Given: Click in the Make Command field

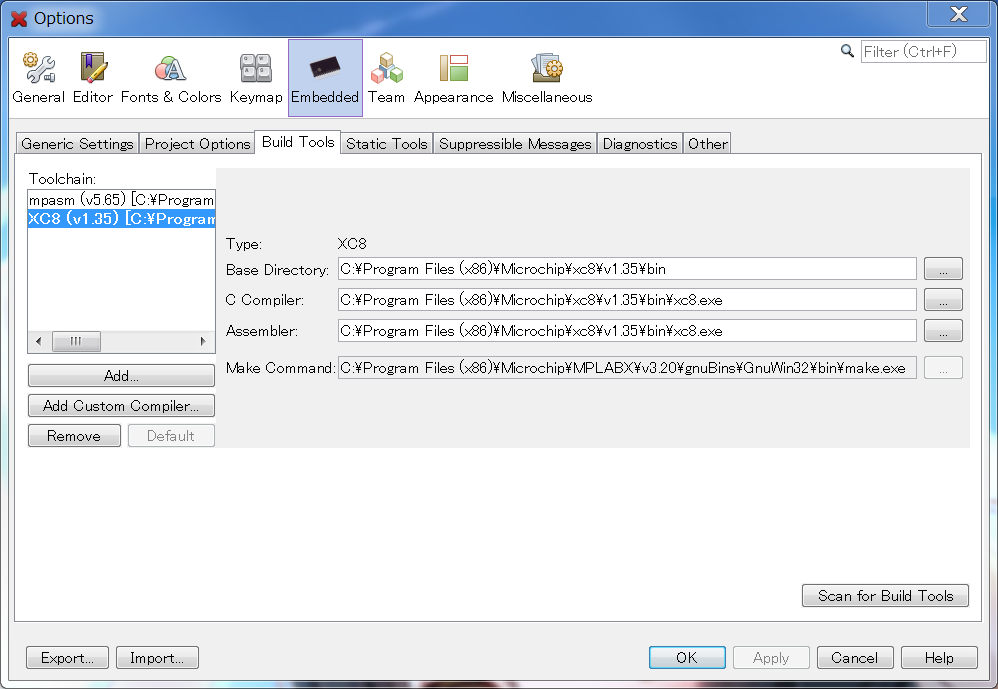Looking at the screenshot, I should pos(627,368).
